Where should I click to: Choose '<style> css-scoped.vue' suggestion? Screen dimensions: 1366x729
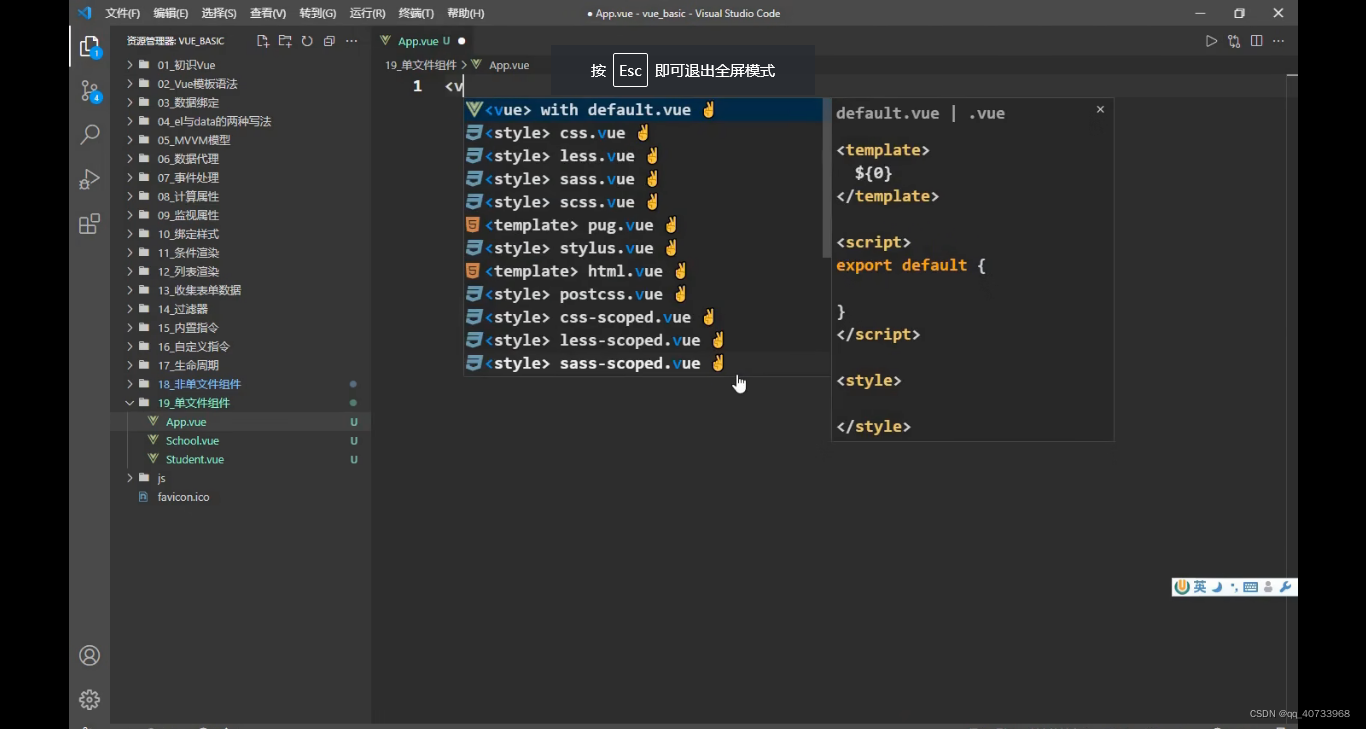643,317
